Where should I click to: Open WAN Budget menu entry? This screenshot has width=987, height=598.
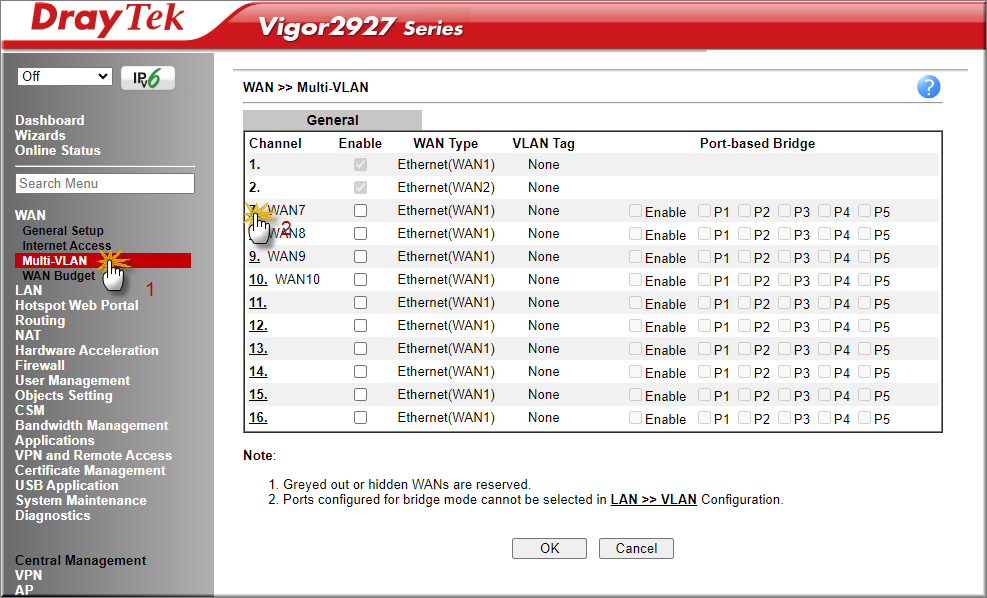pyautogui.click(x=59, y=276)
